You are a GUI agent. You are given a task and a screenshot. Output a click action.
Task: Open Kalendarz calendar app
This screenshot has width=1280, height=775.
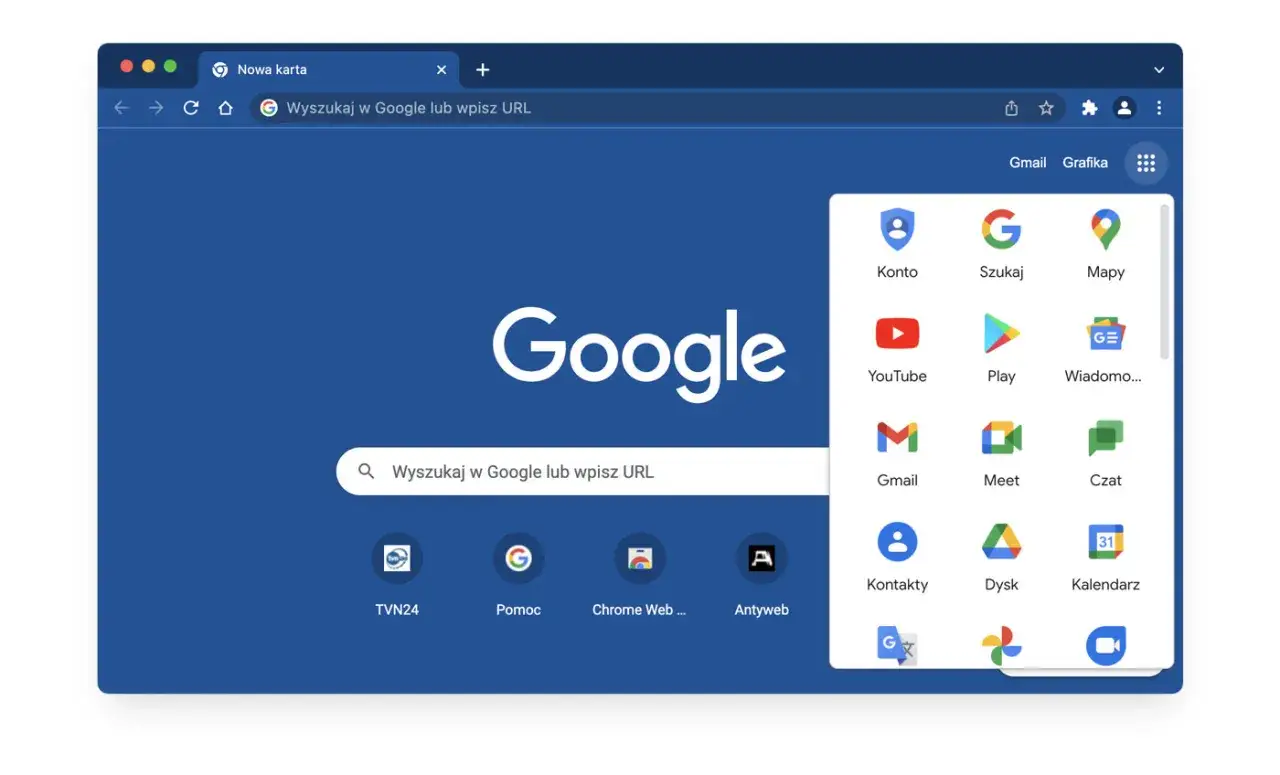(1105, 556)
